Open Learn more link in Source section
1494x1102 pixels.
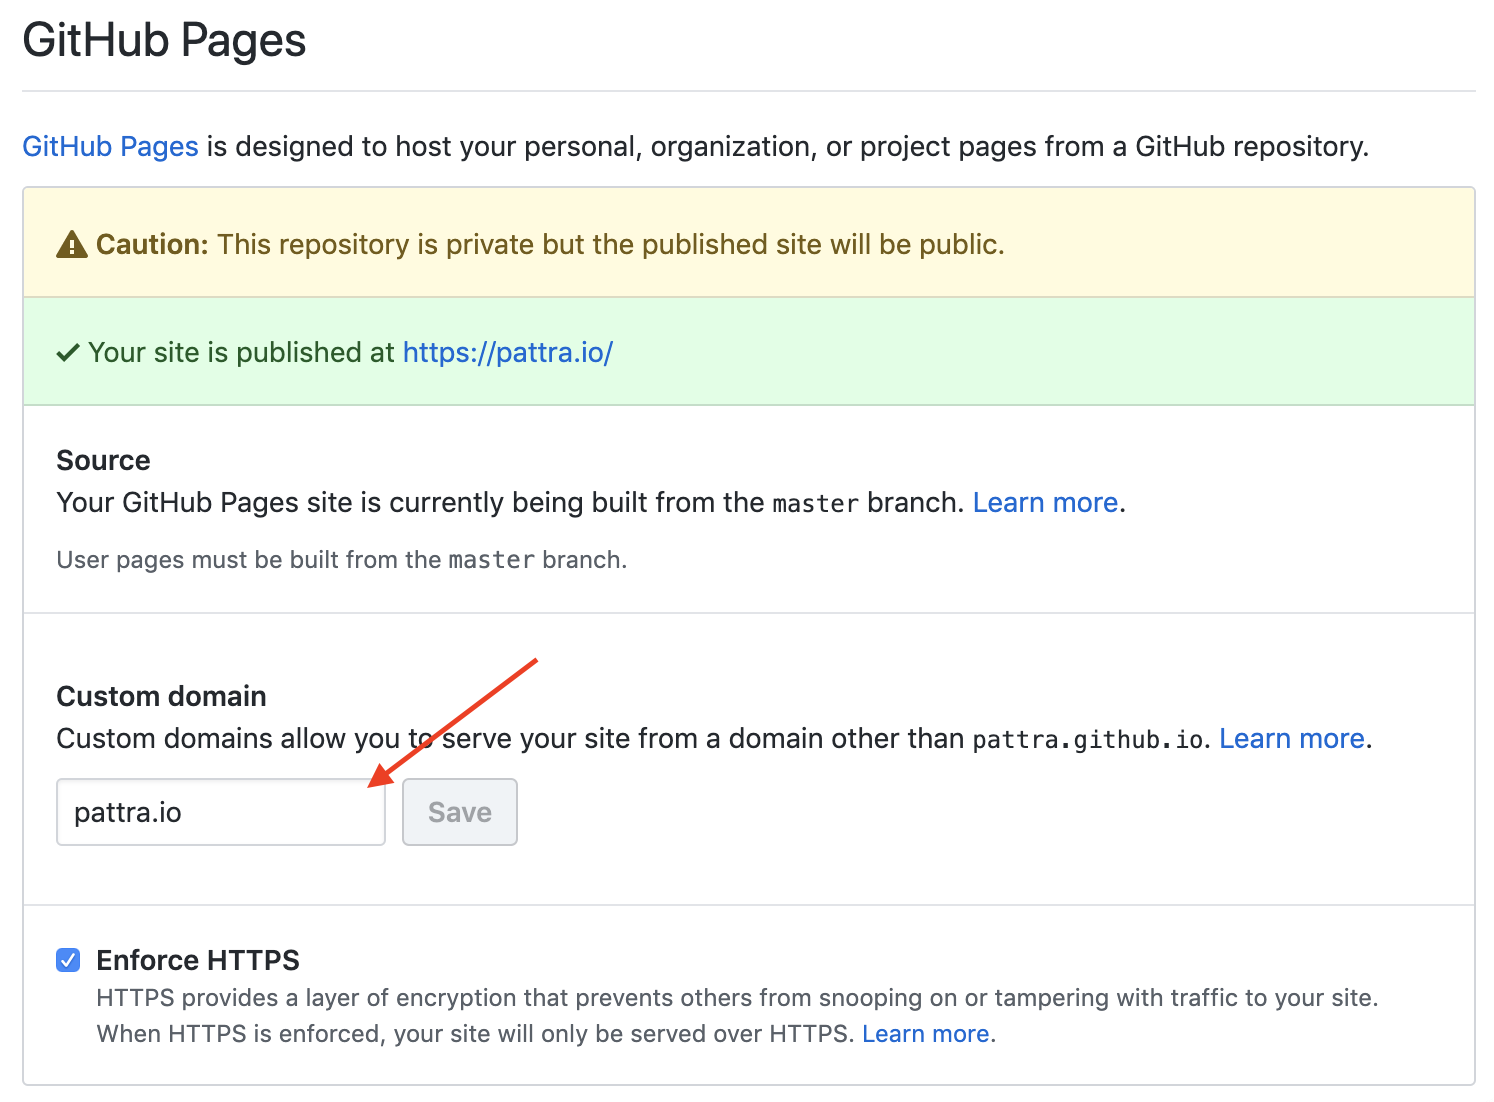1045,502
